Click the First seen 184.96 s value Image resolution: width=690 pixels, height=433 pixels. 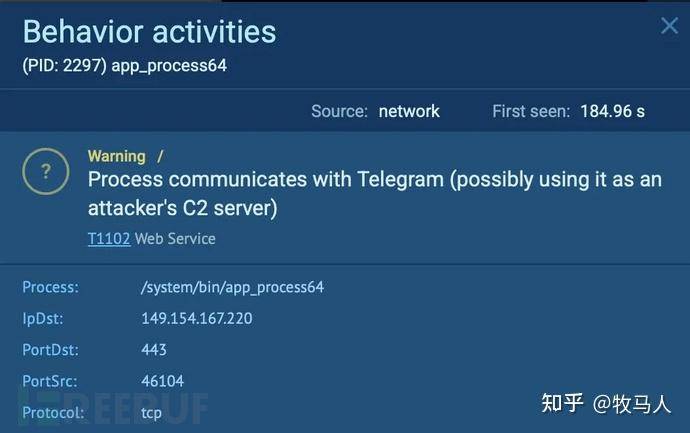pos(612,111)
